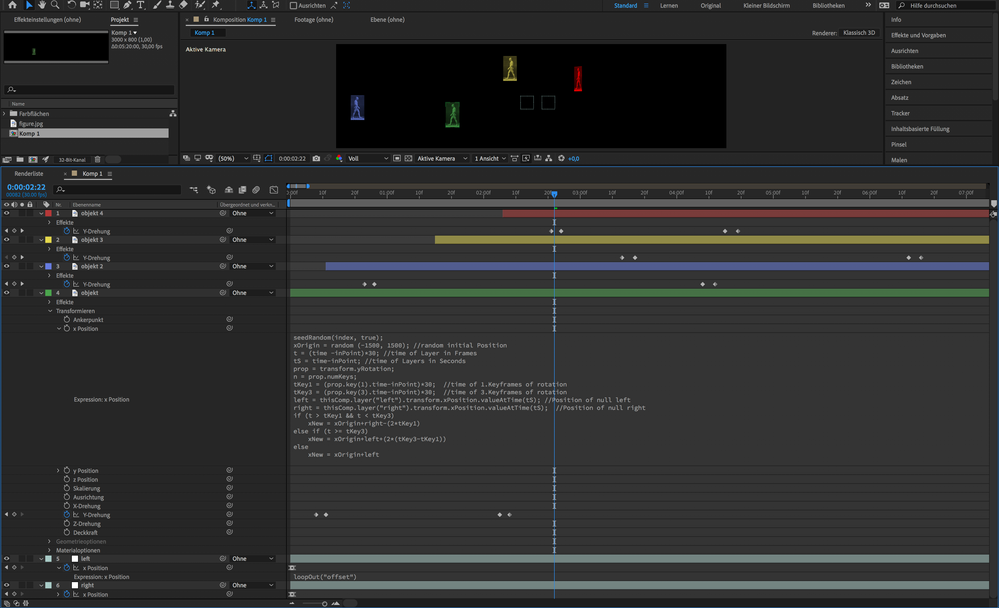This screenshot has width=999, height=608.
Task: Open parent dropdown Ohne for objekt 4
Action: pyautogui.click(x=253, y=214)
